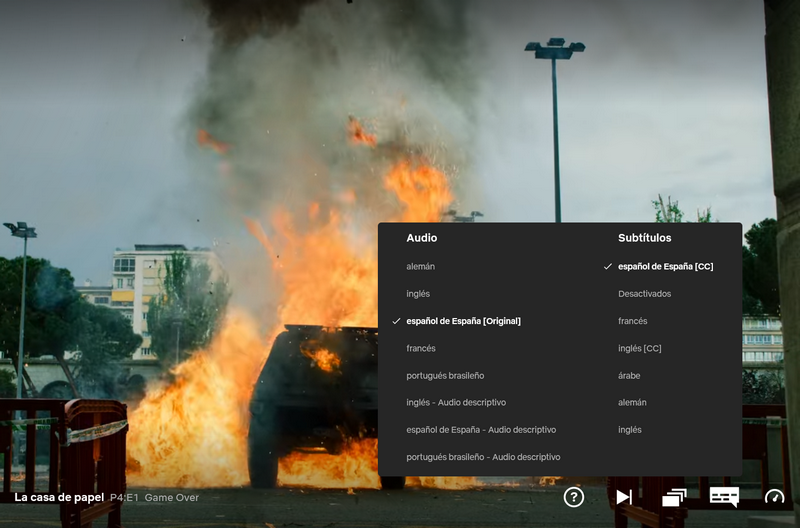Click the Subtítulos column heading
Viewport: 800px width, 528px height.
point(644,238)
